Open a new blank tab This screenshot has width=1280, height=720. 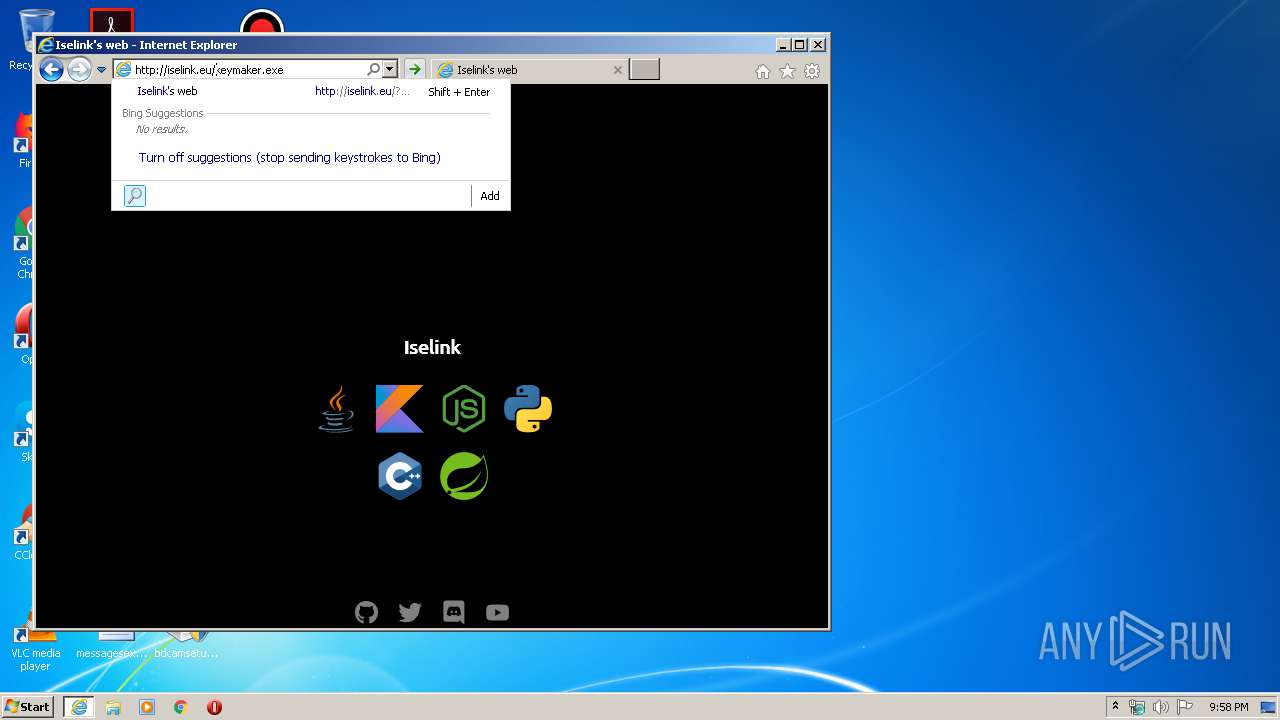click(x=644, y=70)
